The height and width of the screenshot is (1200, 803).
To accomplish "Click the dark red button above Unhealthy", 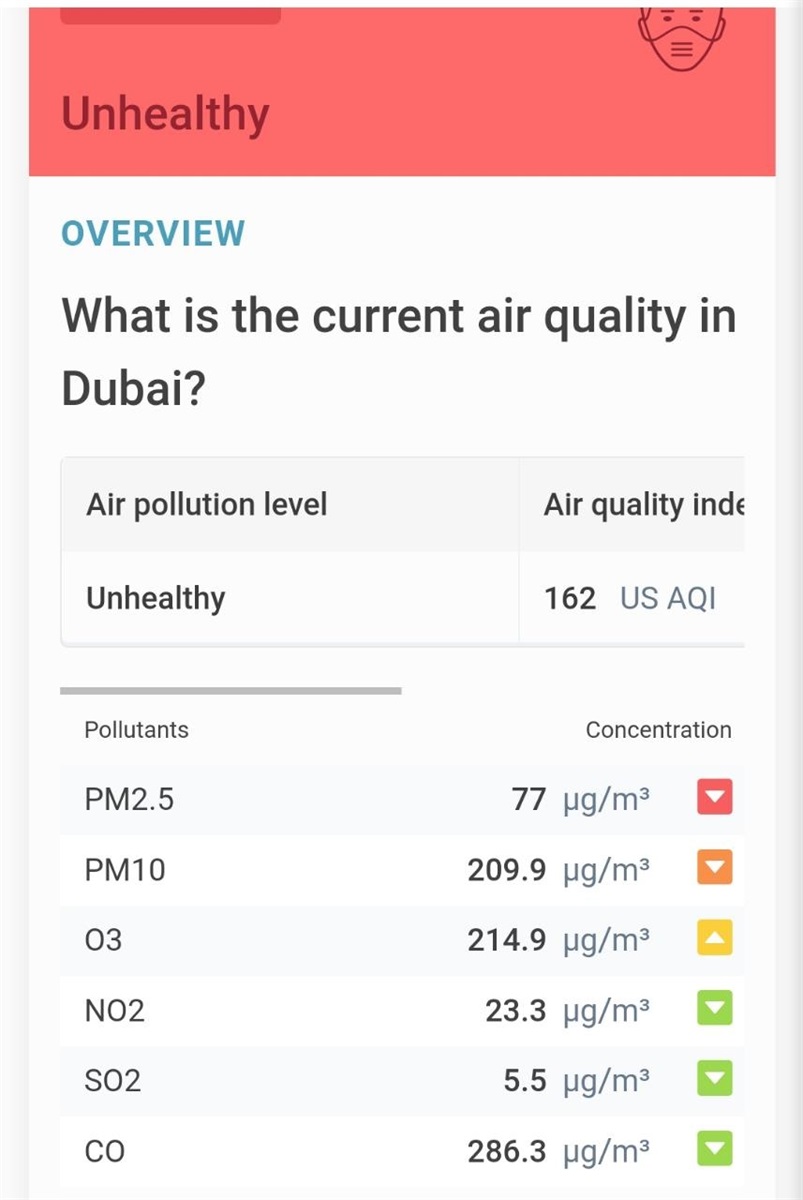I will coord(171,15).
